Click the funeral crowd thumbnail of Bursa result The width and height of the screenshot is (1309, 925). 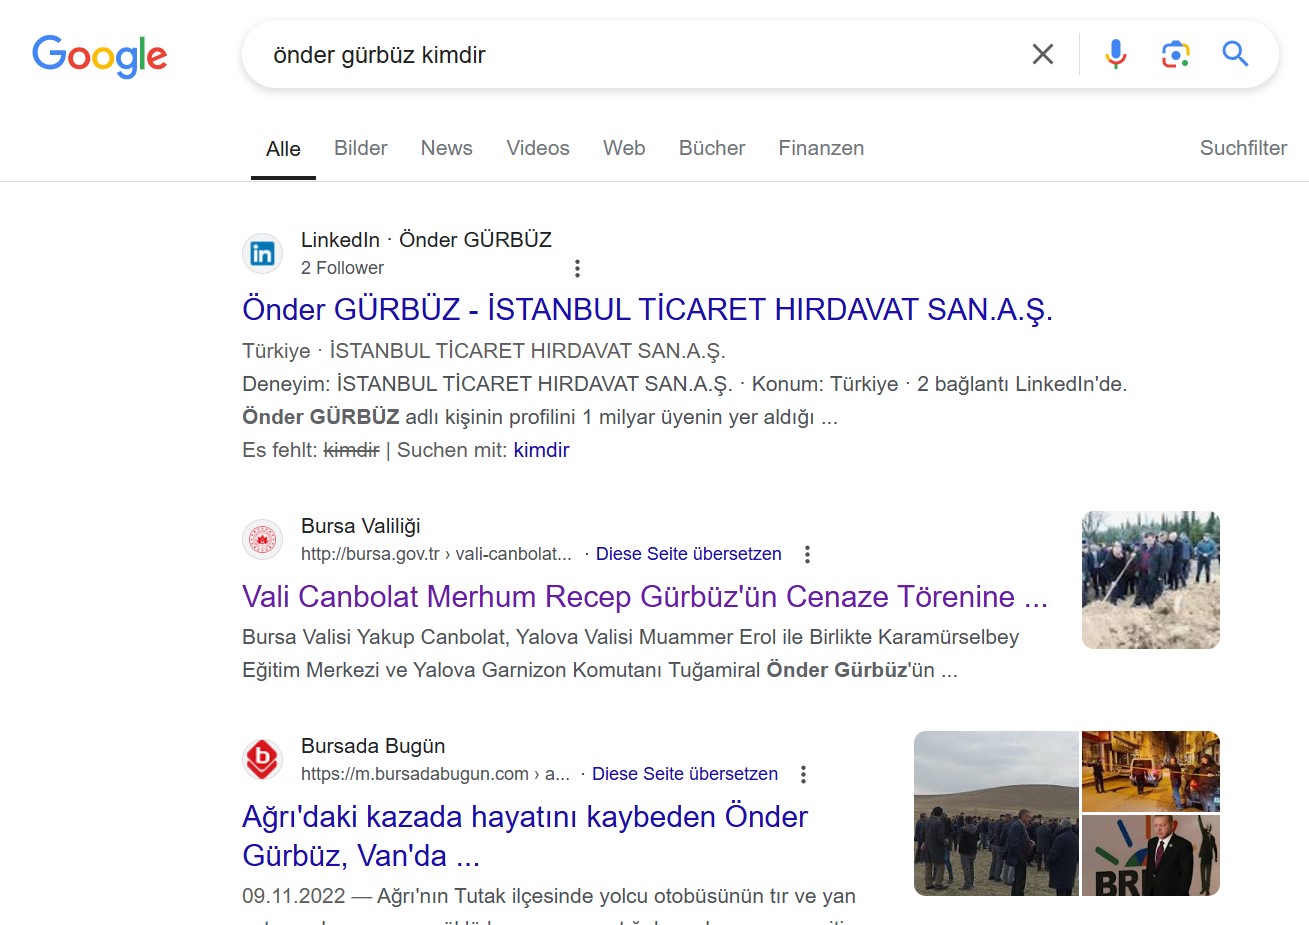point(1151,580)
